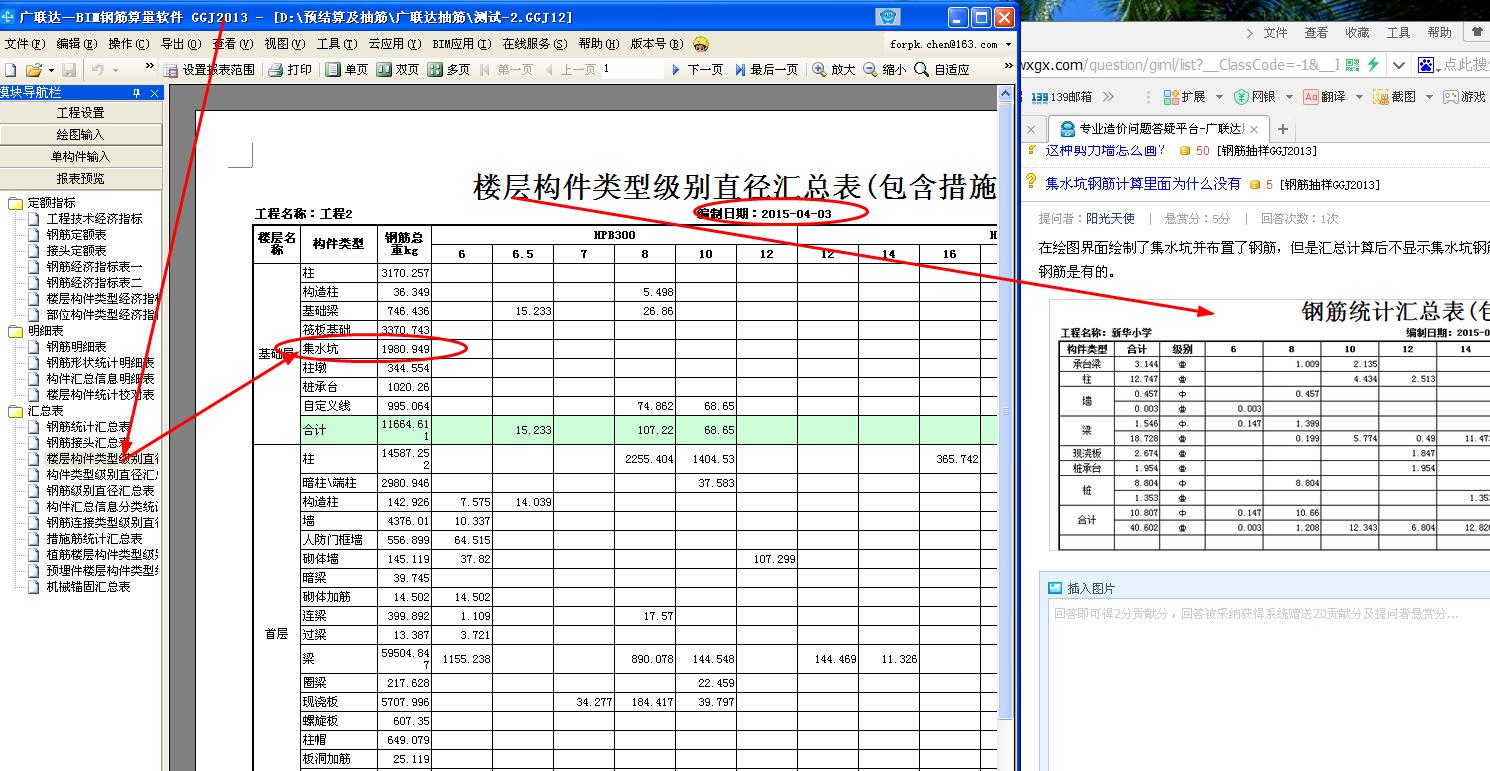The image size is (1490, 771).
Task: Click the page number input field
Action: tap(632, 69)
